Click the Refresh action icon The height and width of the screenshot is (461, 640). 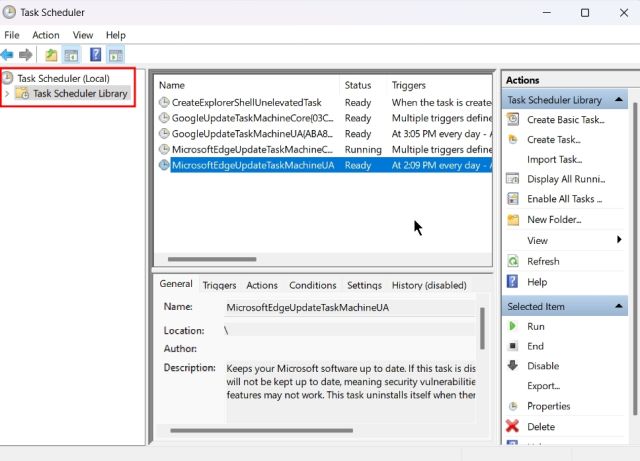(x=513, y=261)
